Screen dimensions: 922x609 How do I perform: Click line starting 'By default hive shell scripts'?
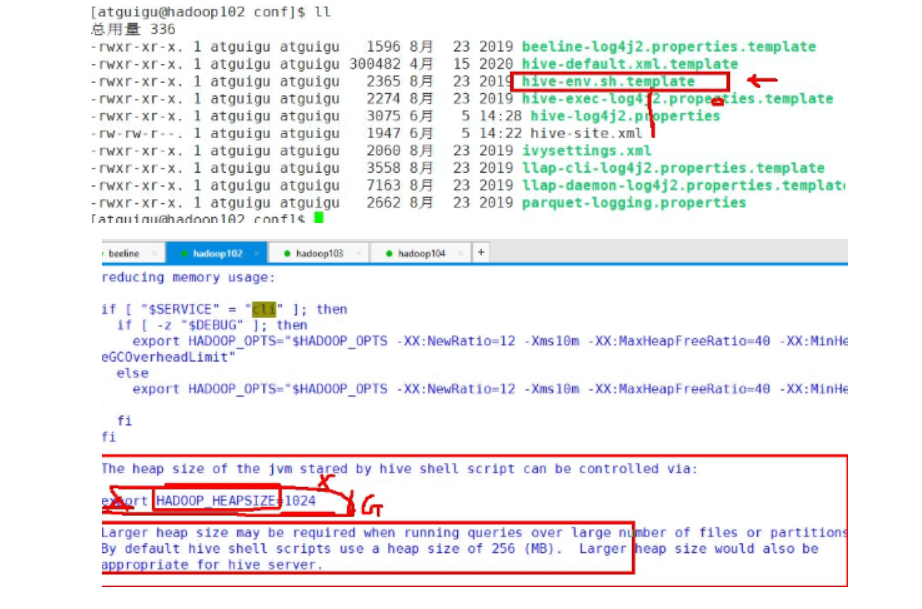[x=460, y=548]
